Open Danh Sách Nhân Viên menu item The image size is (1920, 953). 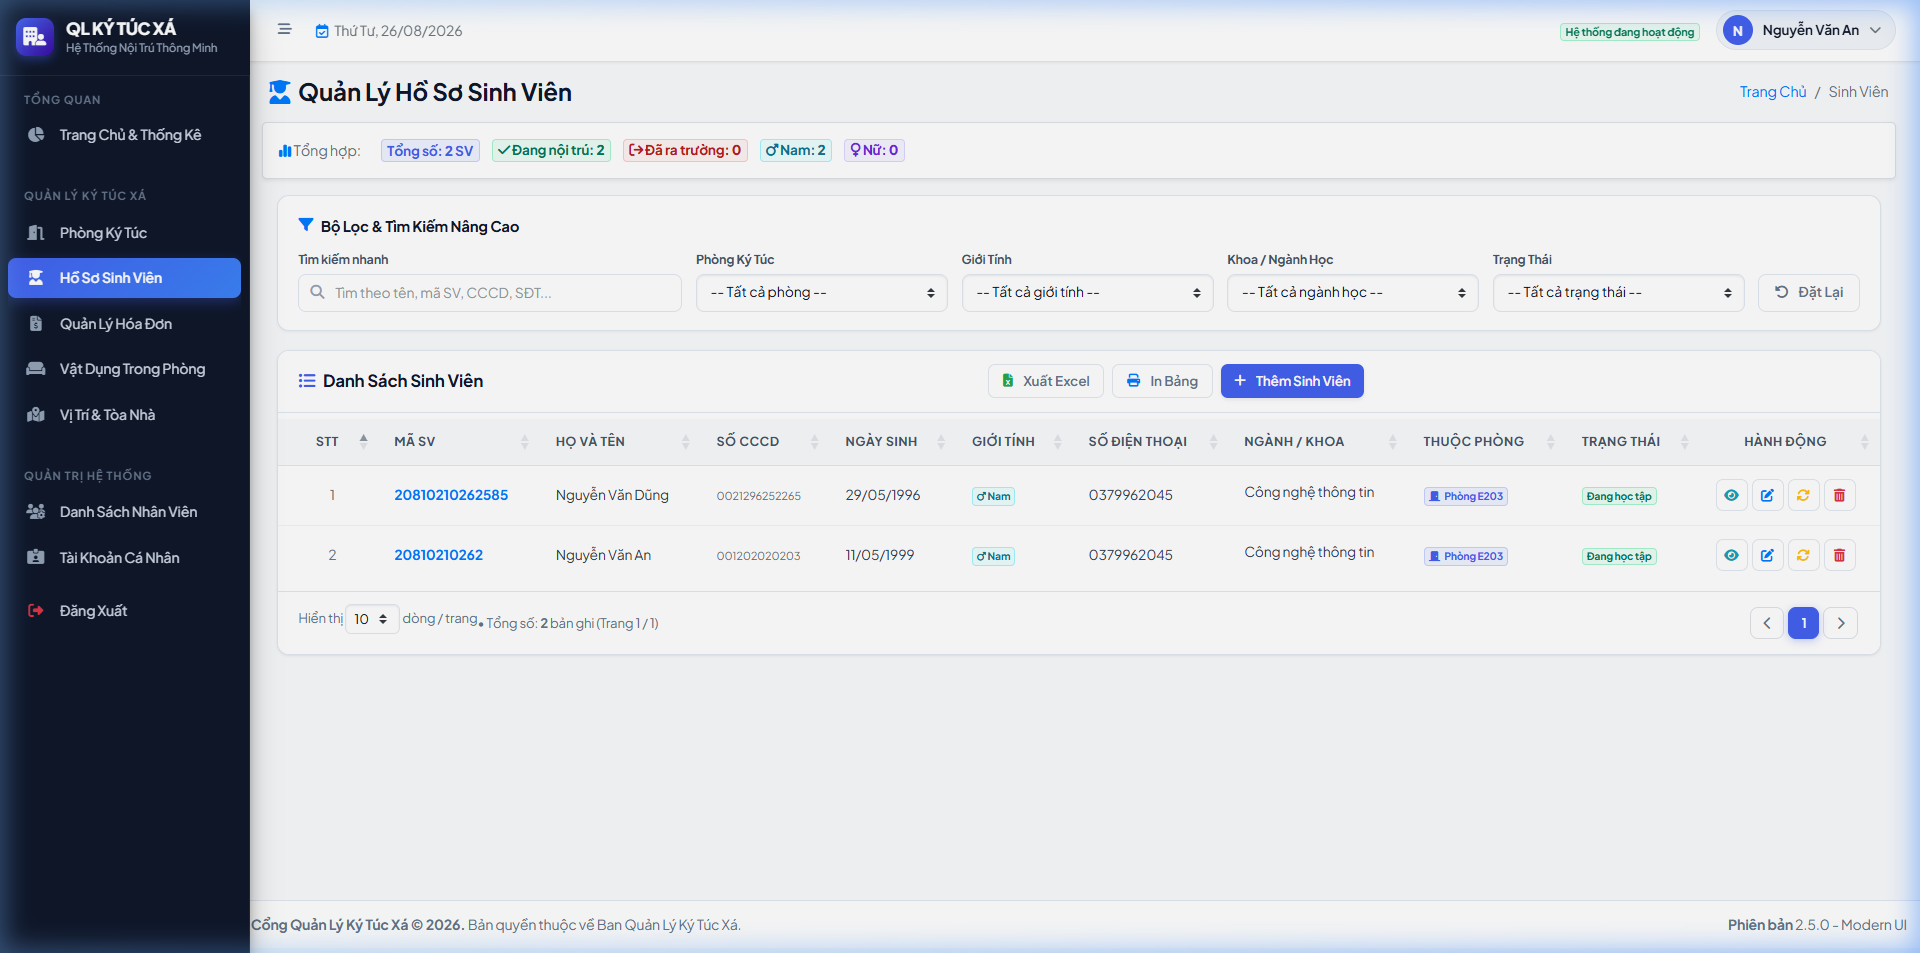pos(125,512)
